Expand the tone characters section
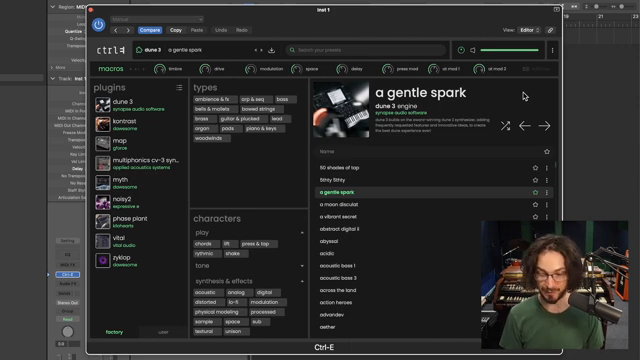 coord(302,266)
